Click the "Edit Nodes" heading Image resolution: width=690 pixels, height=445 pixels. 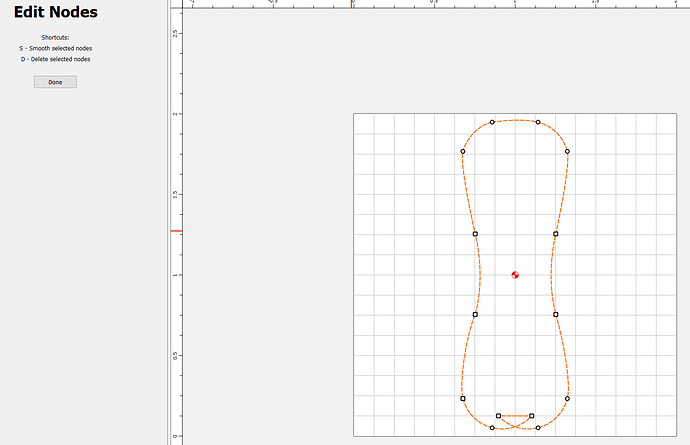(55, 12)
